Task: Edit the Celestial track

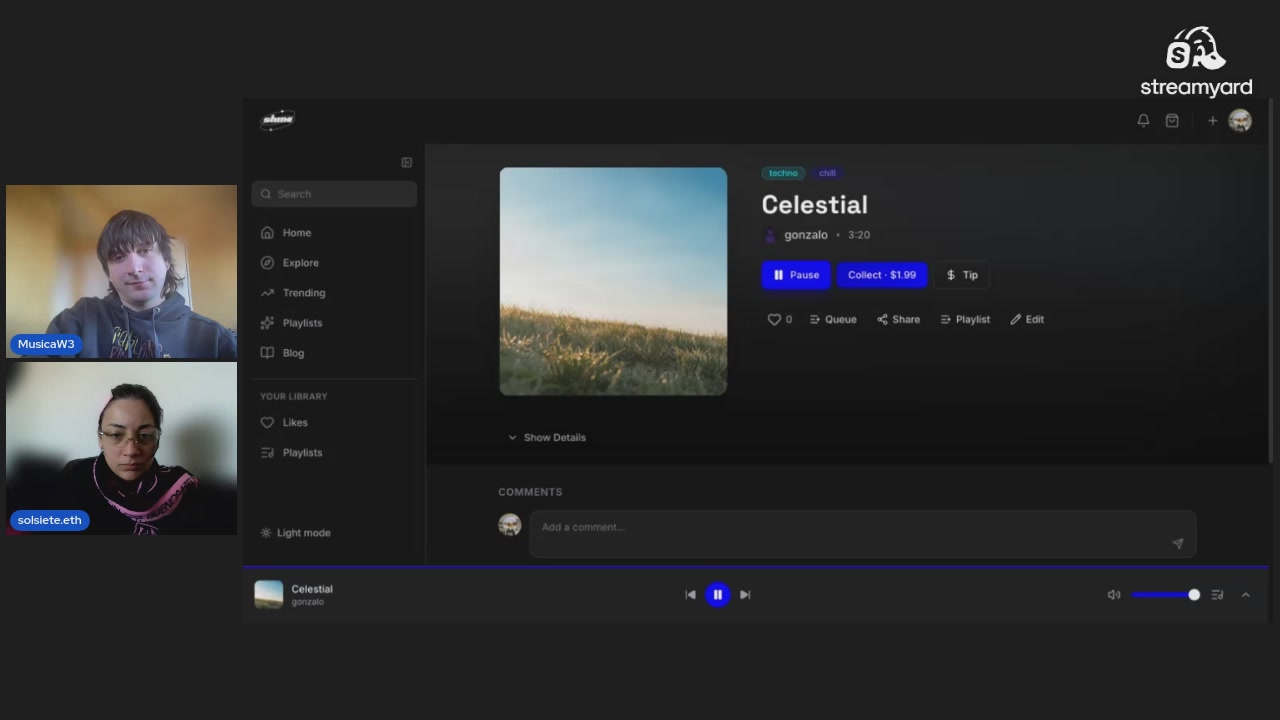Action: click(1027, 319)
